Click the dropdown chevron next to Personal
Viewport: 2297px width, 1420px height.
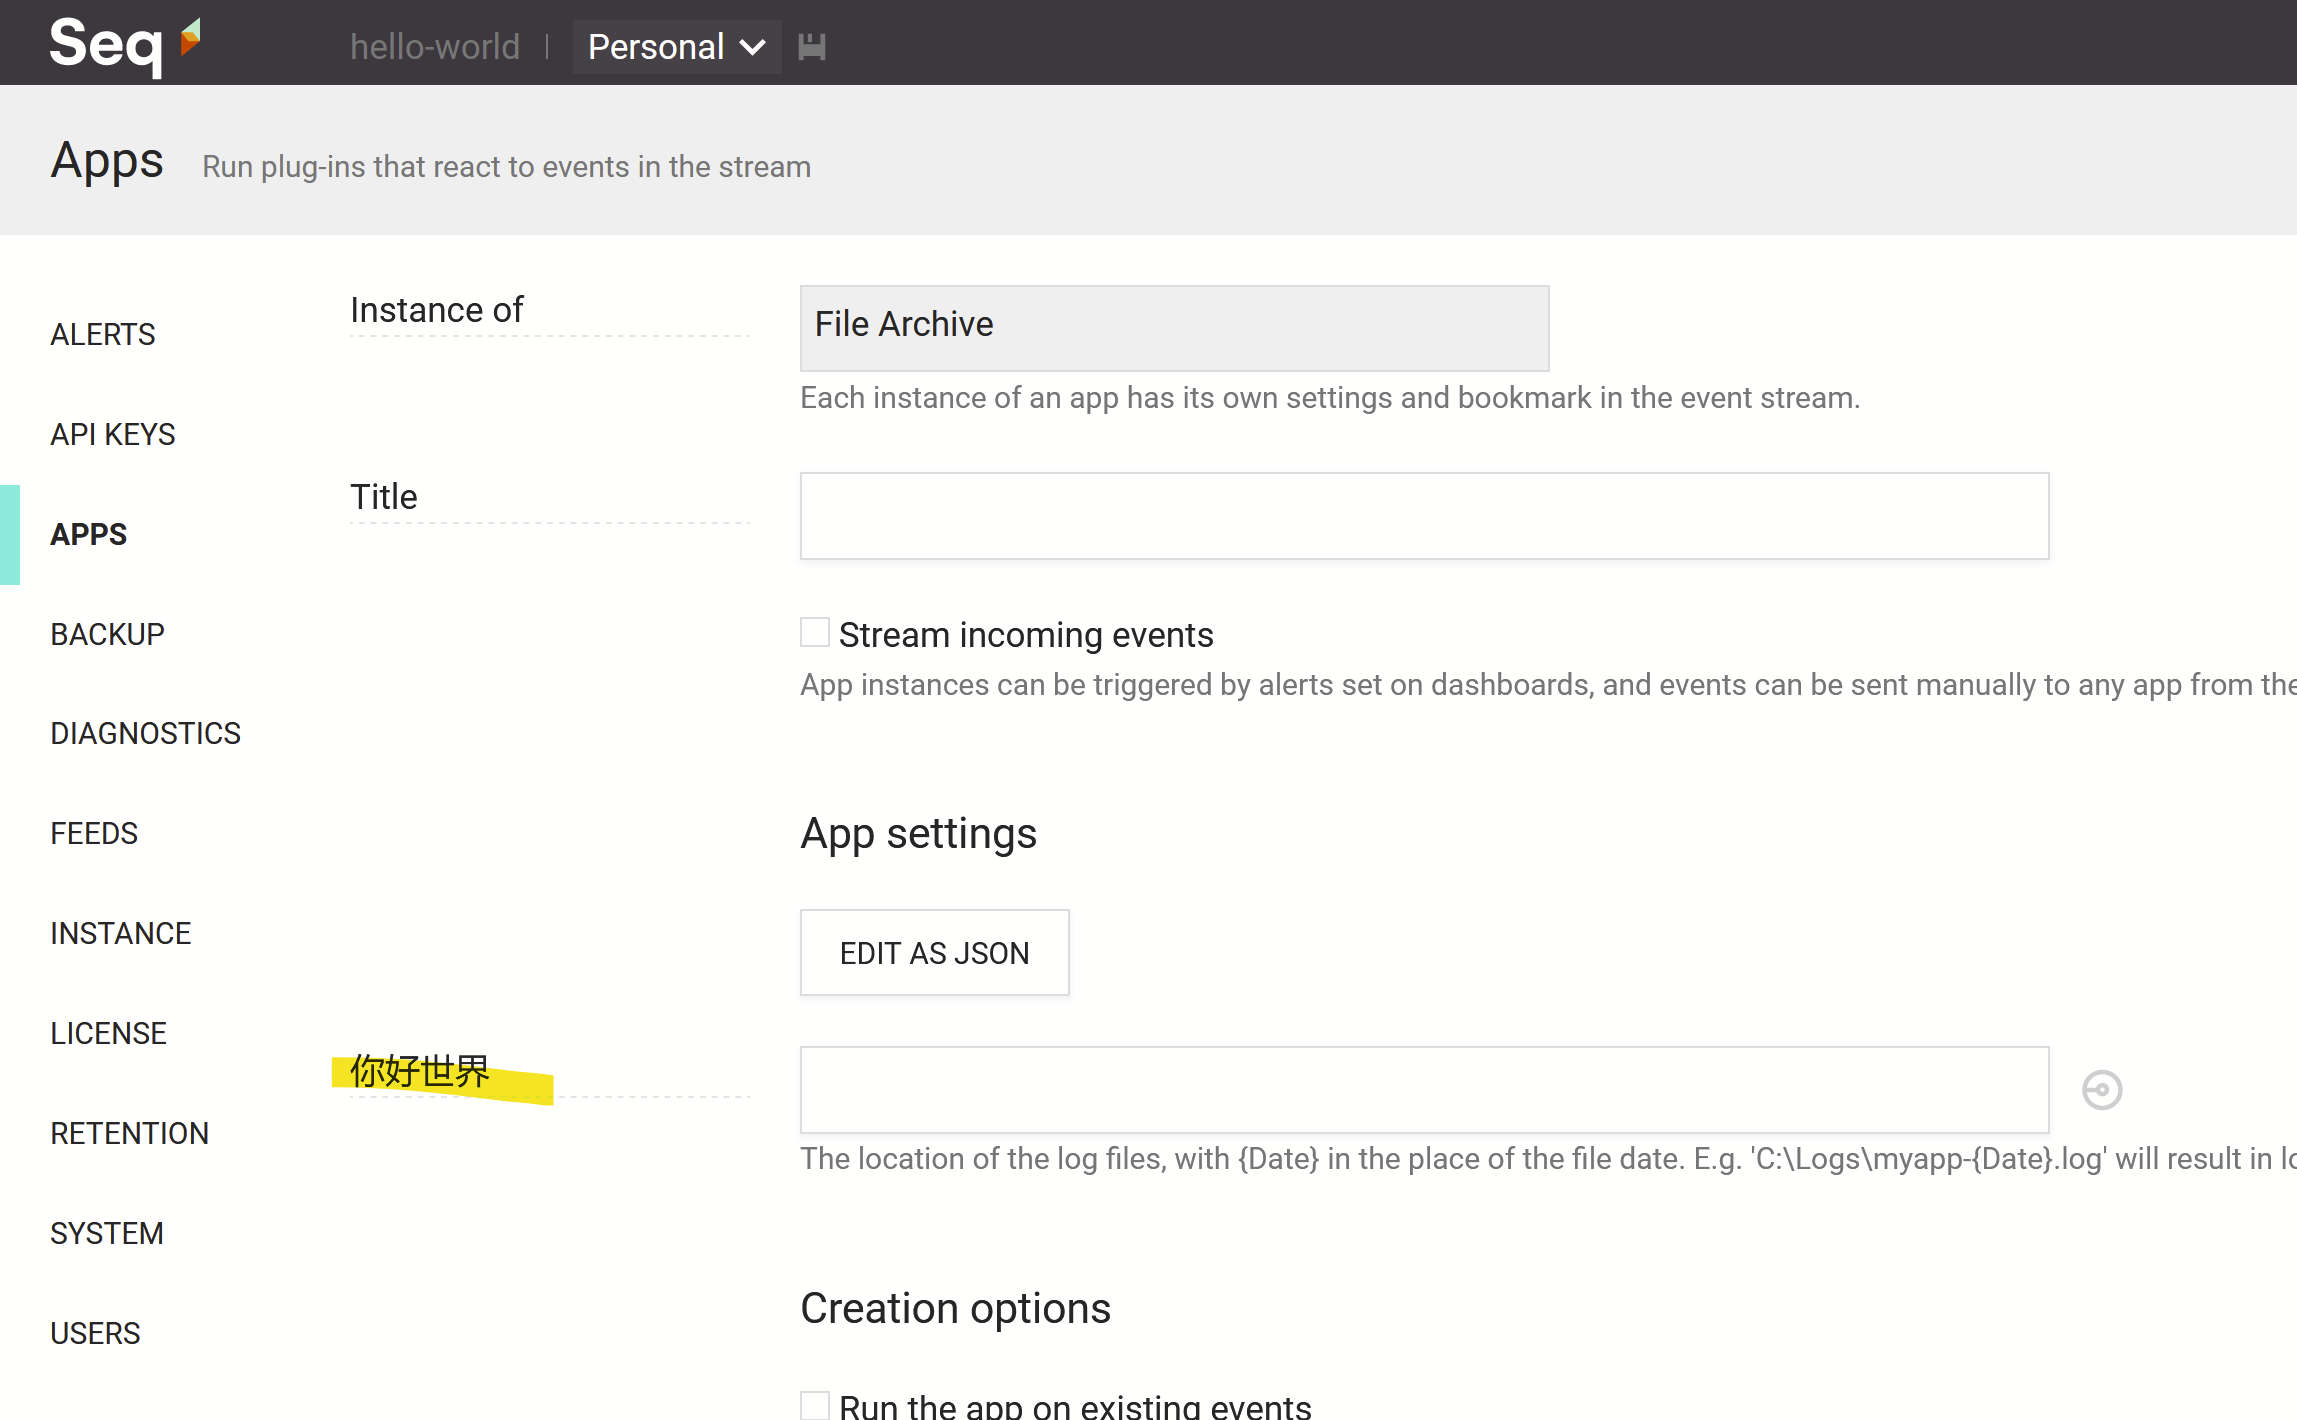(x=750, y=46)
